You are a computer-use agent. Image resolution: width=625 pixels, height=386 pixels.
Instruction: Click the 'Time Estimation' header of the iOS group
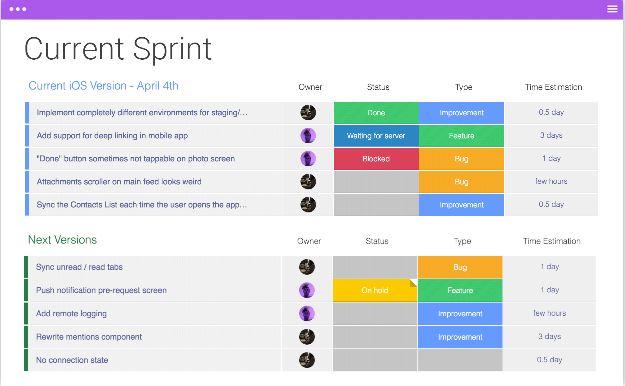tap(554, 87)
